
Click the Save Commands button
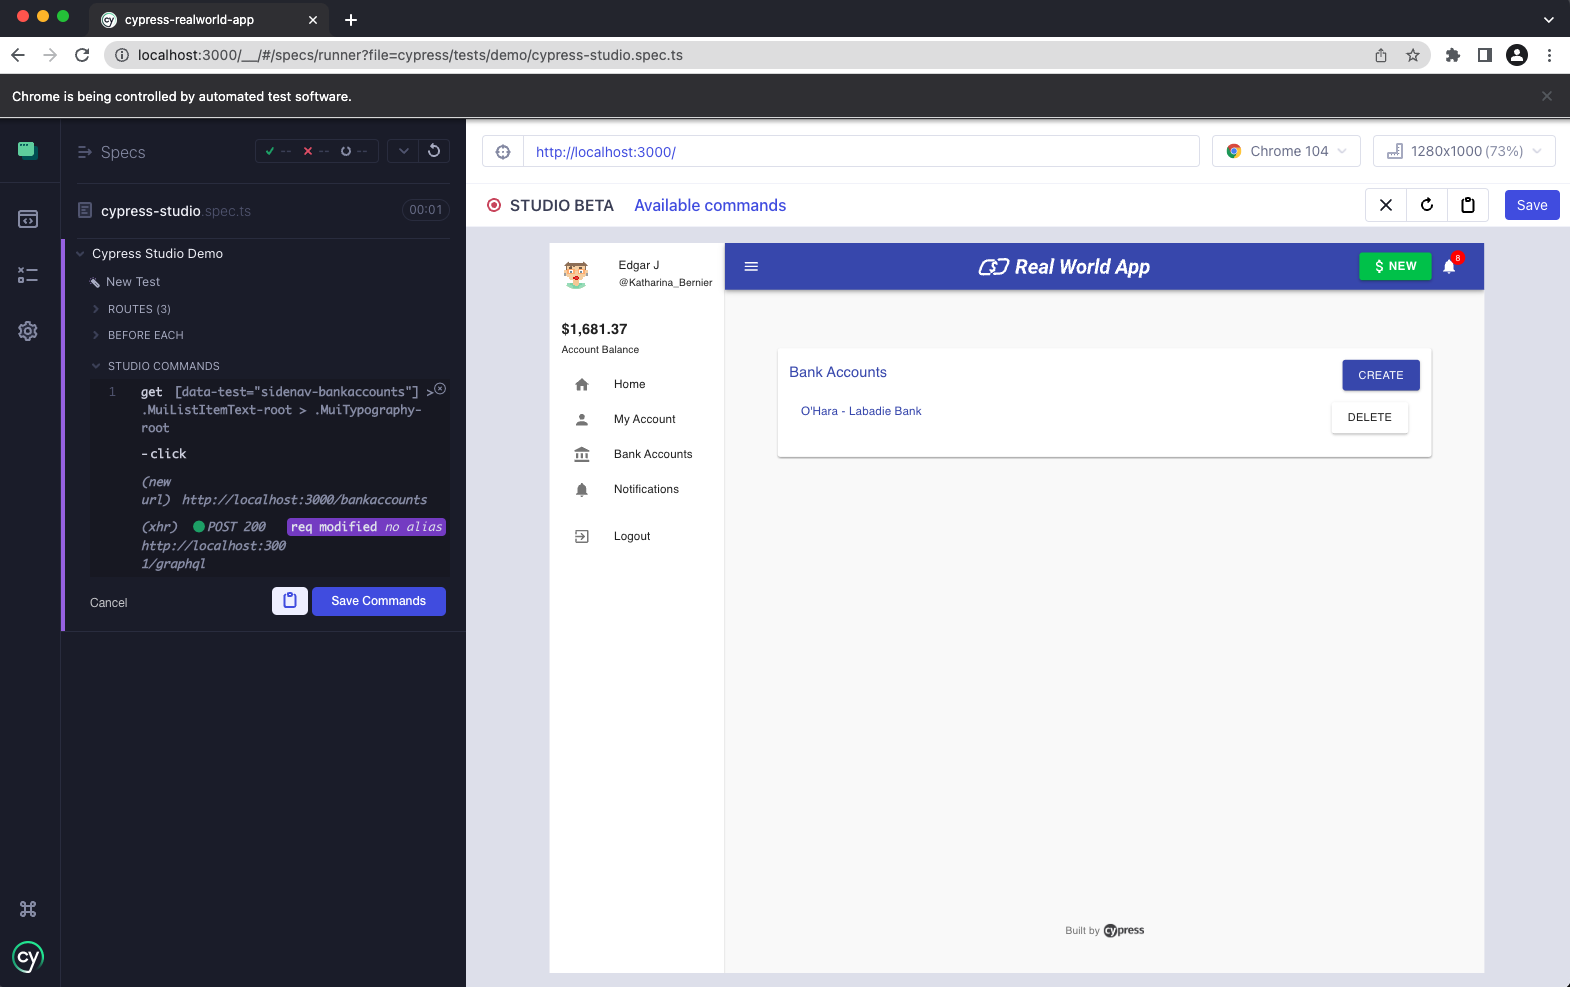(378, 601)
